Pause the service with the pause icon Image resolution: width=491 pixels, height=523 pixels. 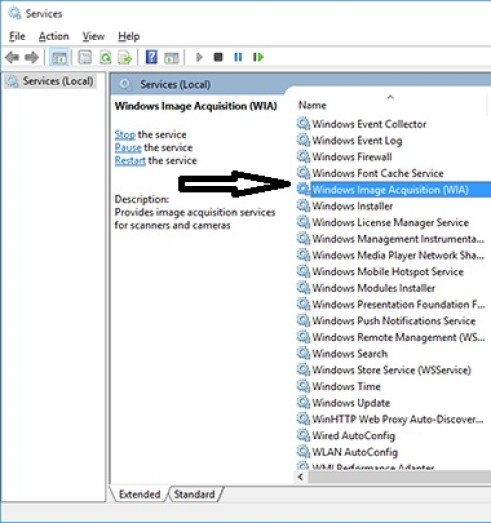pyautogui.click(x=238, y=57)
